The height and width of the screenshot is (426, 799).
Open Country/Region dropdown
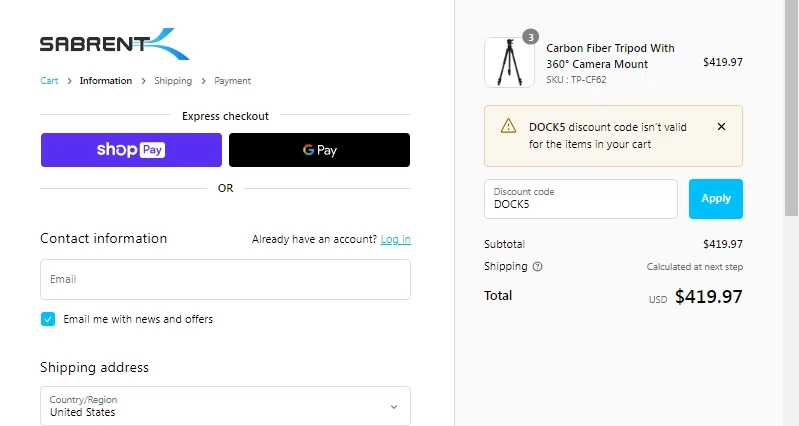[225, 406]
